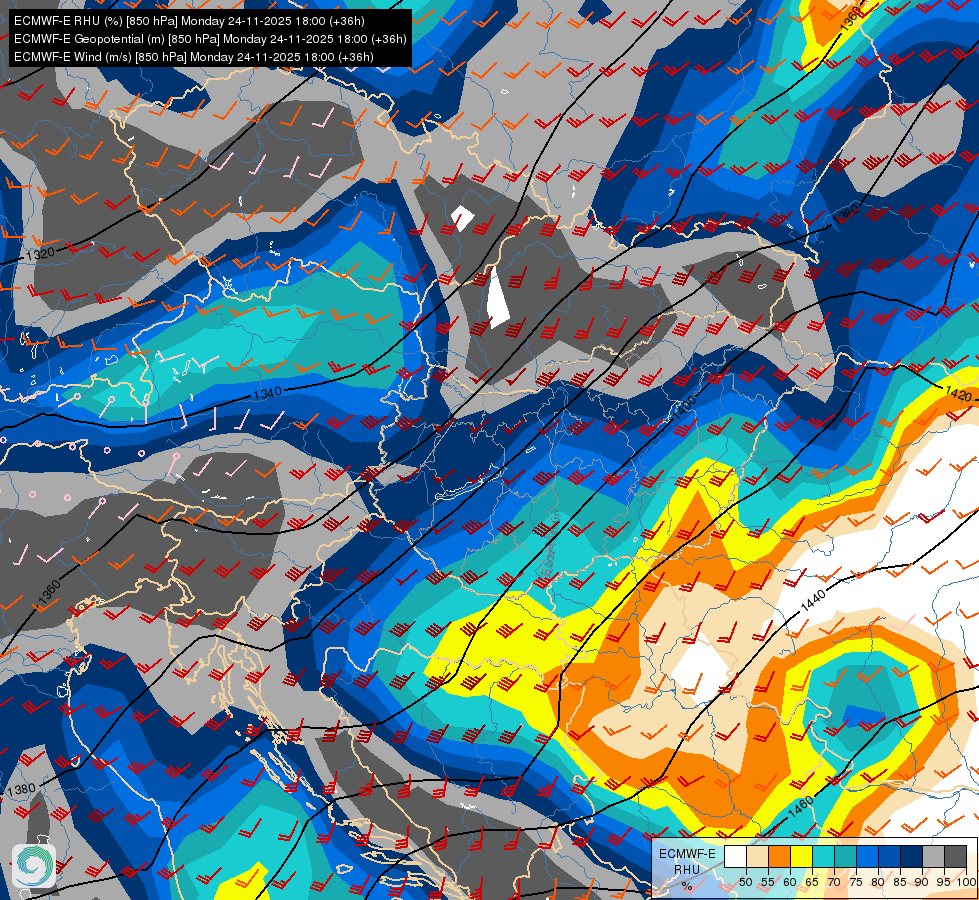Image resolution: width=979 pixels, height=900 pixels.
Task: Select the white below-50% legend swatch
Action: [735, 857]
